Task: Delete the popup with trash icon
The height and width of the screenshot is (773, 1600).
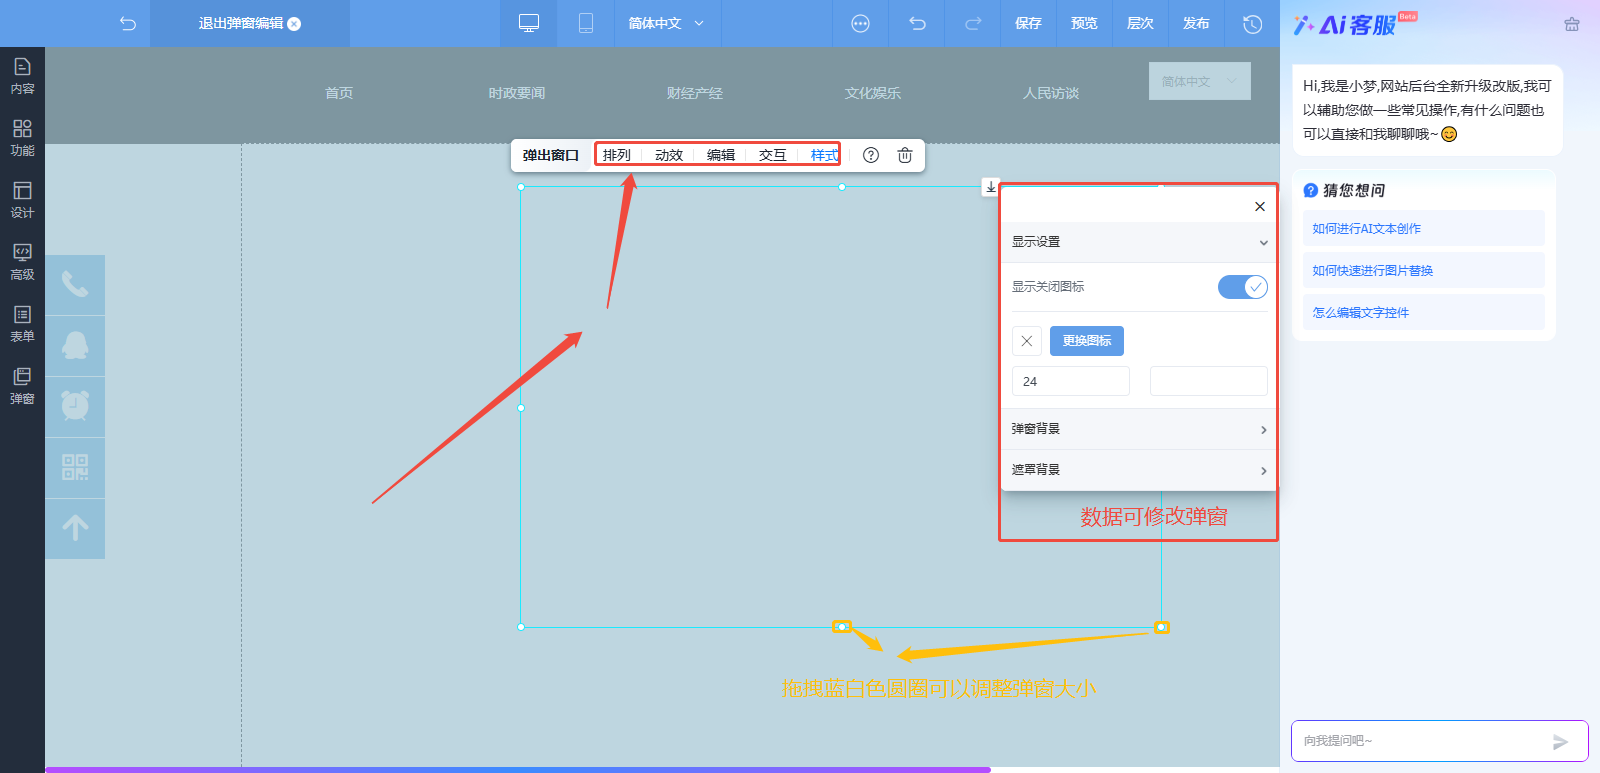Action: coord(905,155)
